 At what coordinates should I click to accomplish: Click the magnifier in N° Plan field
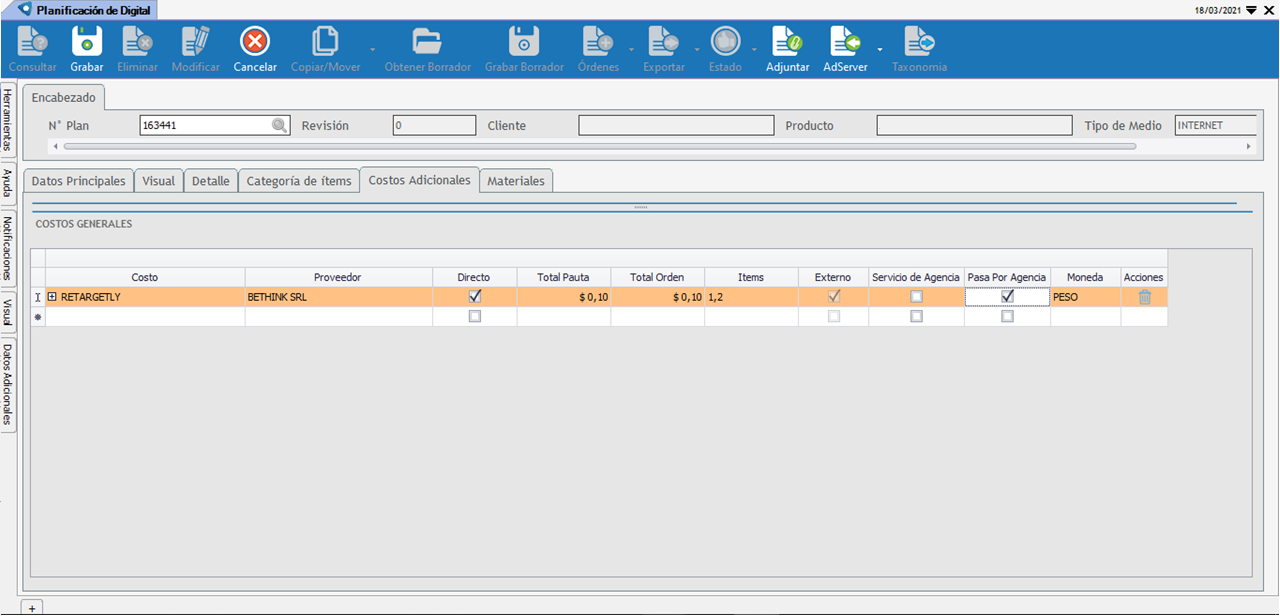click(x=280, y=126)
